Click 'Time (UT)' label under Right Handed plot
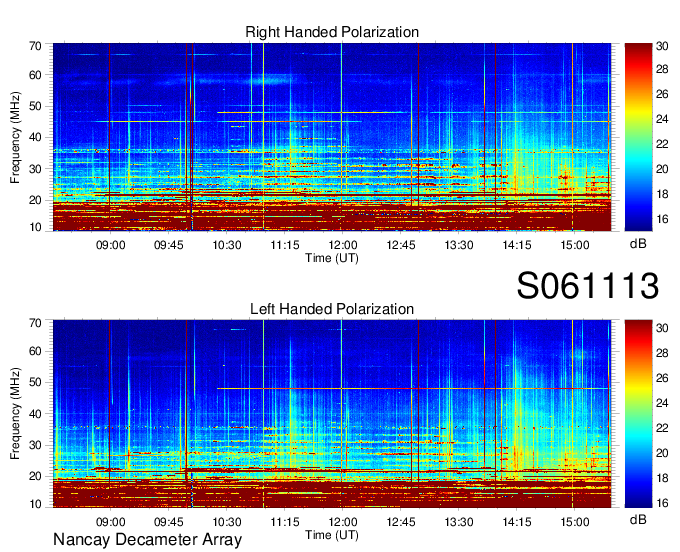 tap(332, 258)
